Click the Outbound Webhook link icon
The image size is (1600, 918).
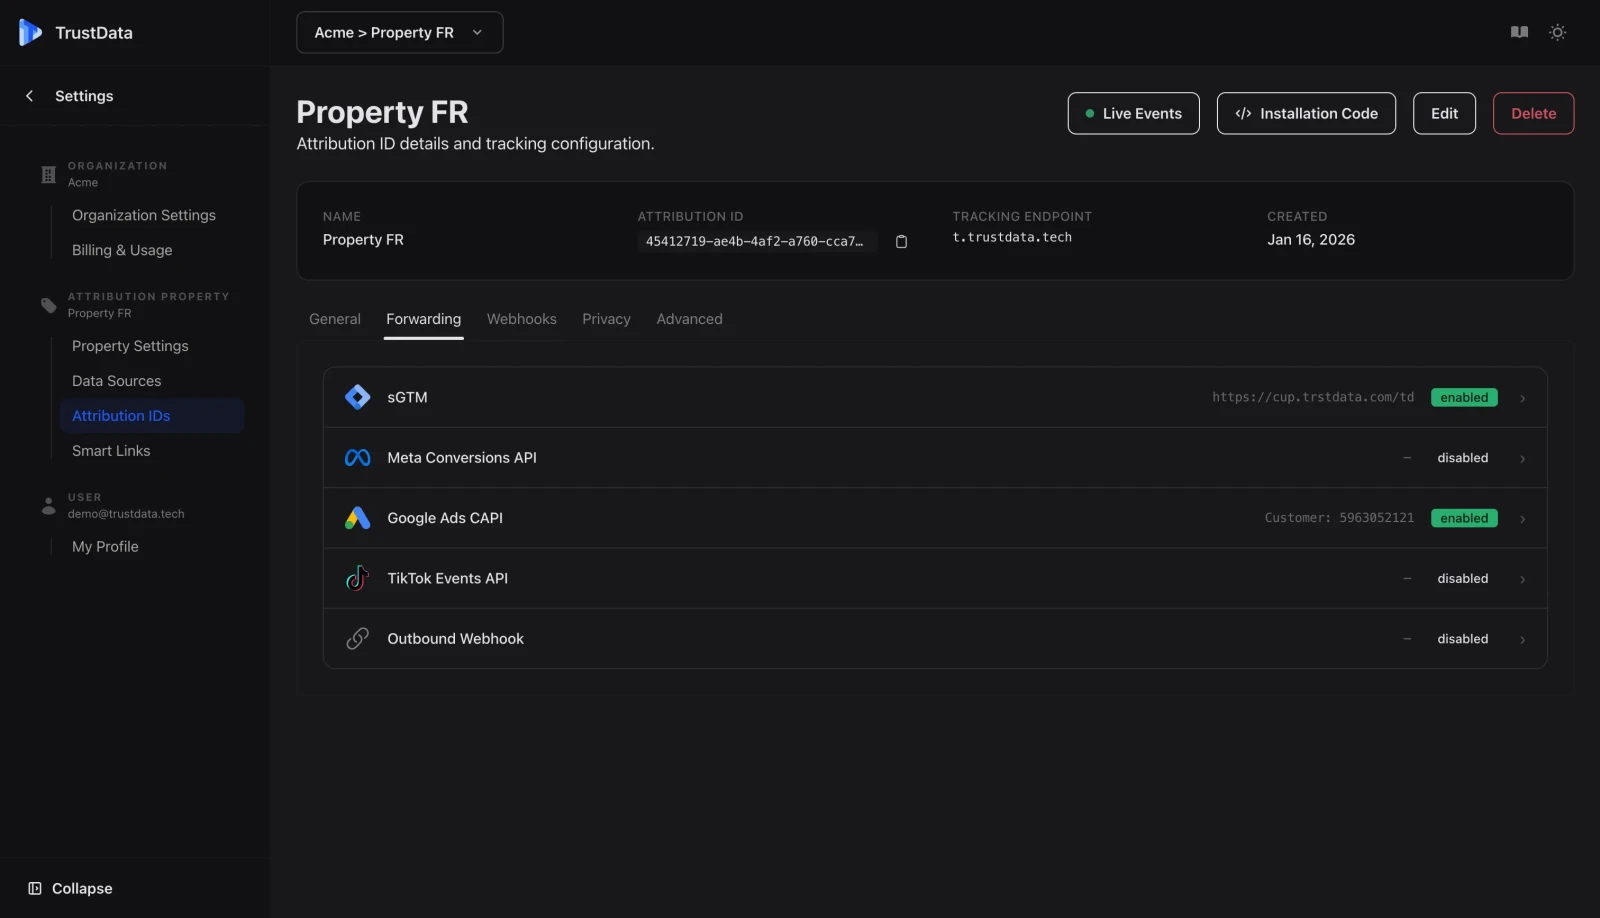coord(357,639)
